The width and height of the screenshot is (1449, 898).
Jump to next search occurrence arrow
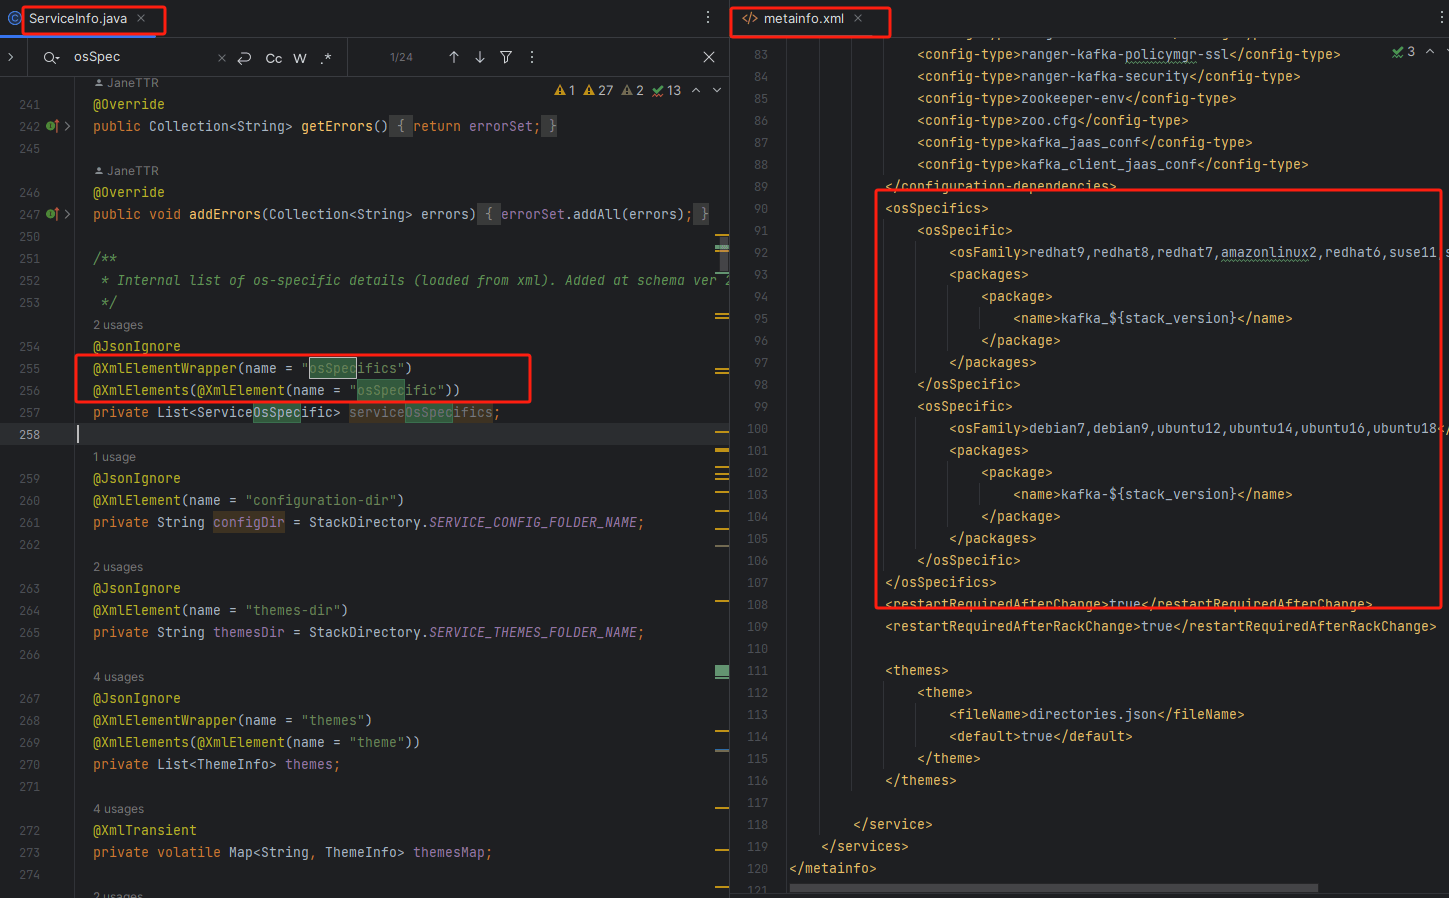[x=480, y=57]
